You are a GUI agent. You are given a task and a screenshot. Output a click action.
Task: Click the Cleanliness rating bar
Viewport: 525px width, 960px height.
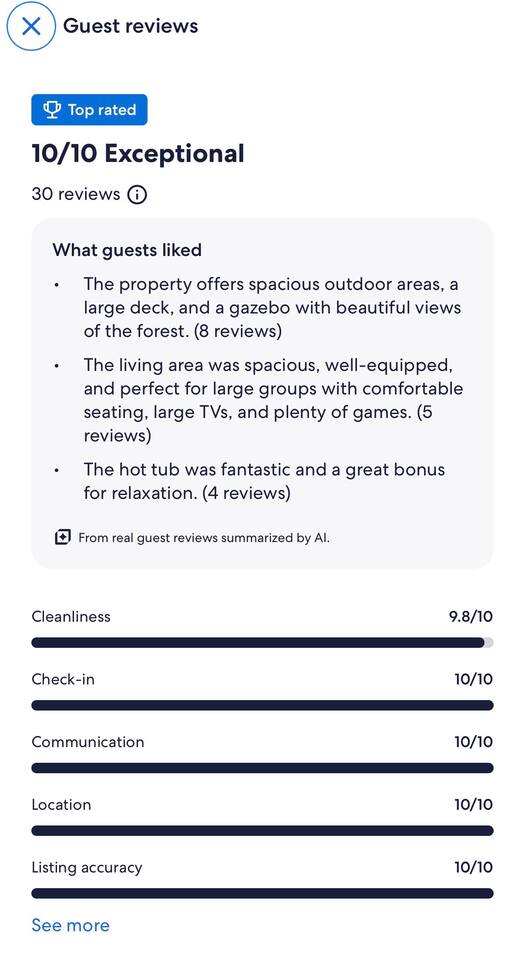(x=262, y=643)
